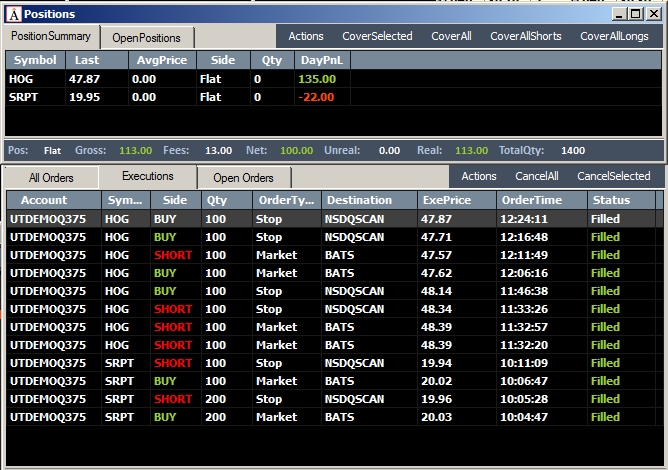Maximize the Positions window
Screen dimensions: 668x470
coord(636,14)
